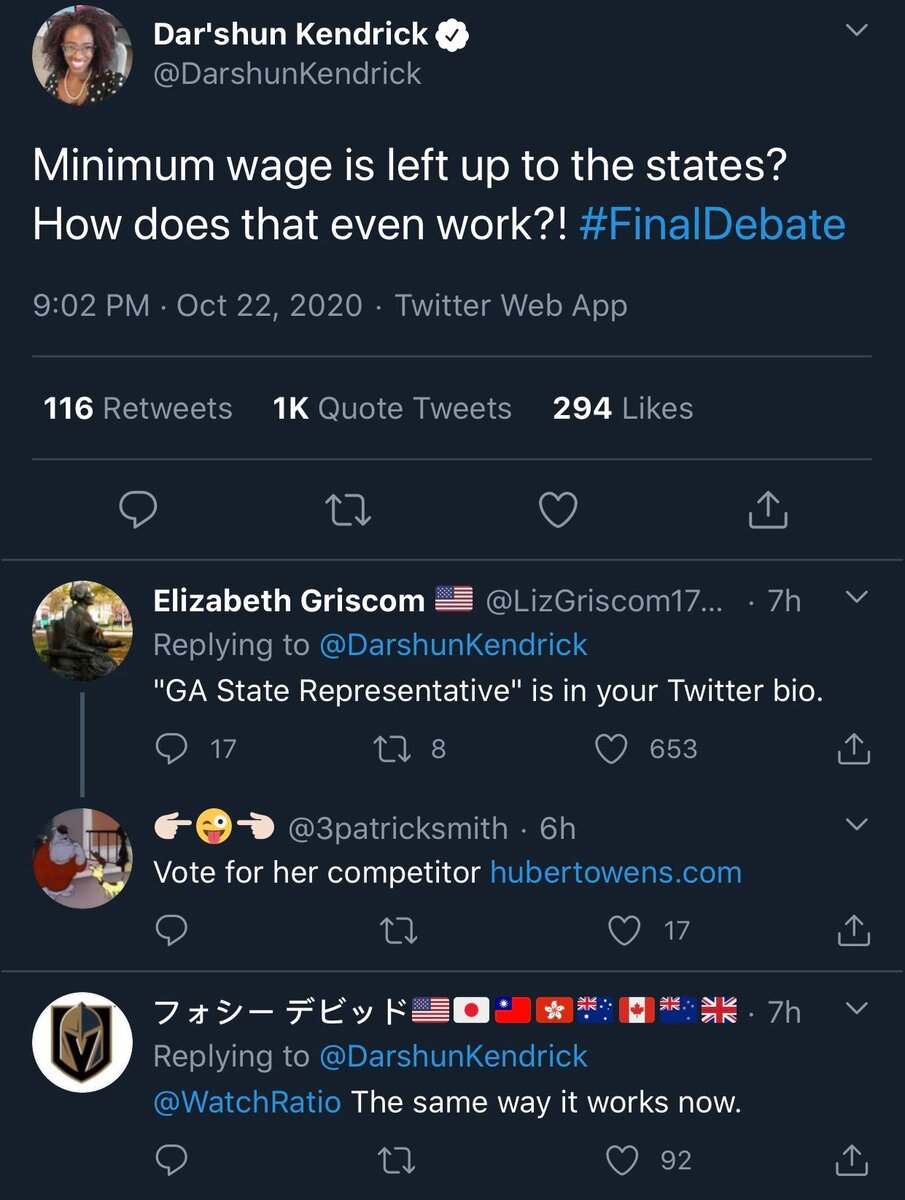This screenshot has height=1200, width=905.
Task: Retweet the 'same way it works now' reply
Action: click(x=399, y=1160)
